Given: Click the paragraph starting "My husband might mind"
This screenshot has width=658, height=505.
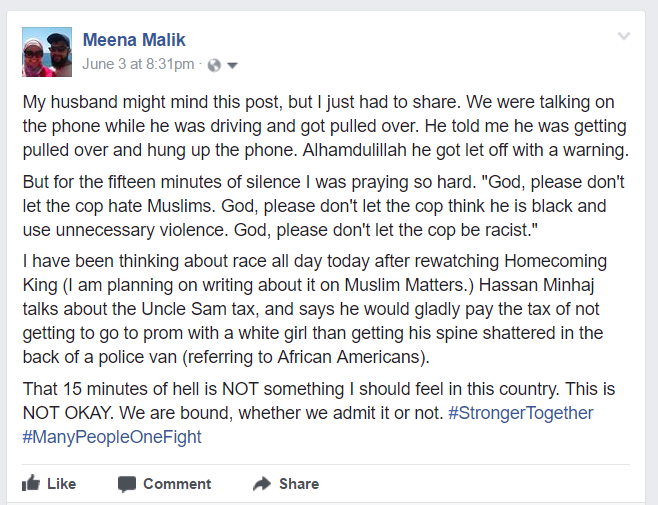Looking at the screenshot, I should pos(325,127).
